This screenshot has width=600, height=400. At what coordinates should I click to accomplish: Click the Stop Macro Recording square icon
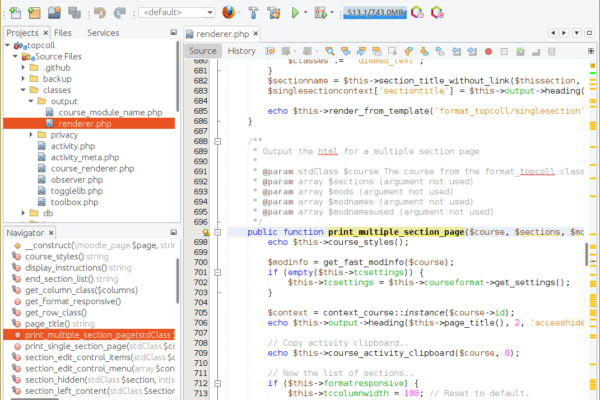point(504,51)
